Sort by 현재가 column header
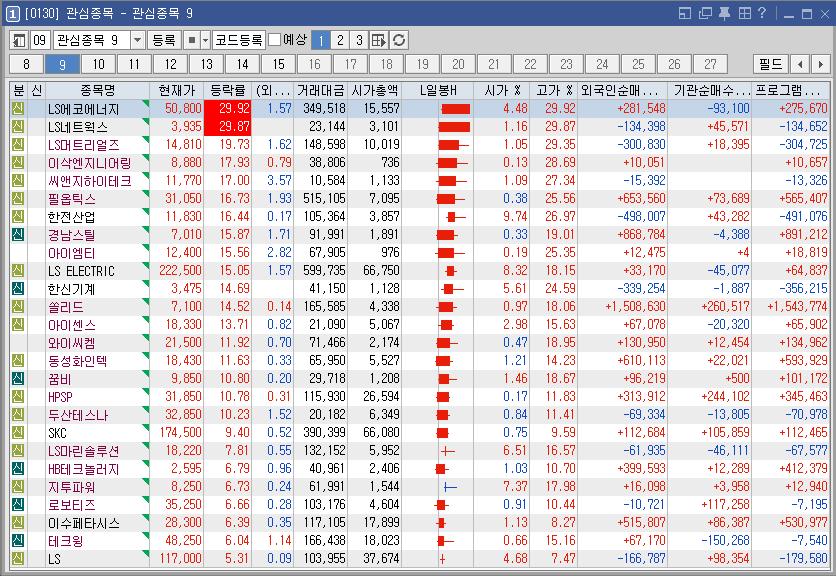836x576 pixels. 177,90
